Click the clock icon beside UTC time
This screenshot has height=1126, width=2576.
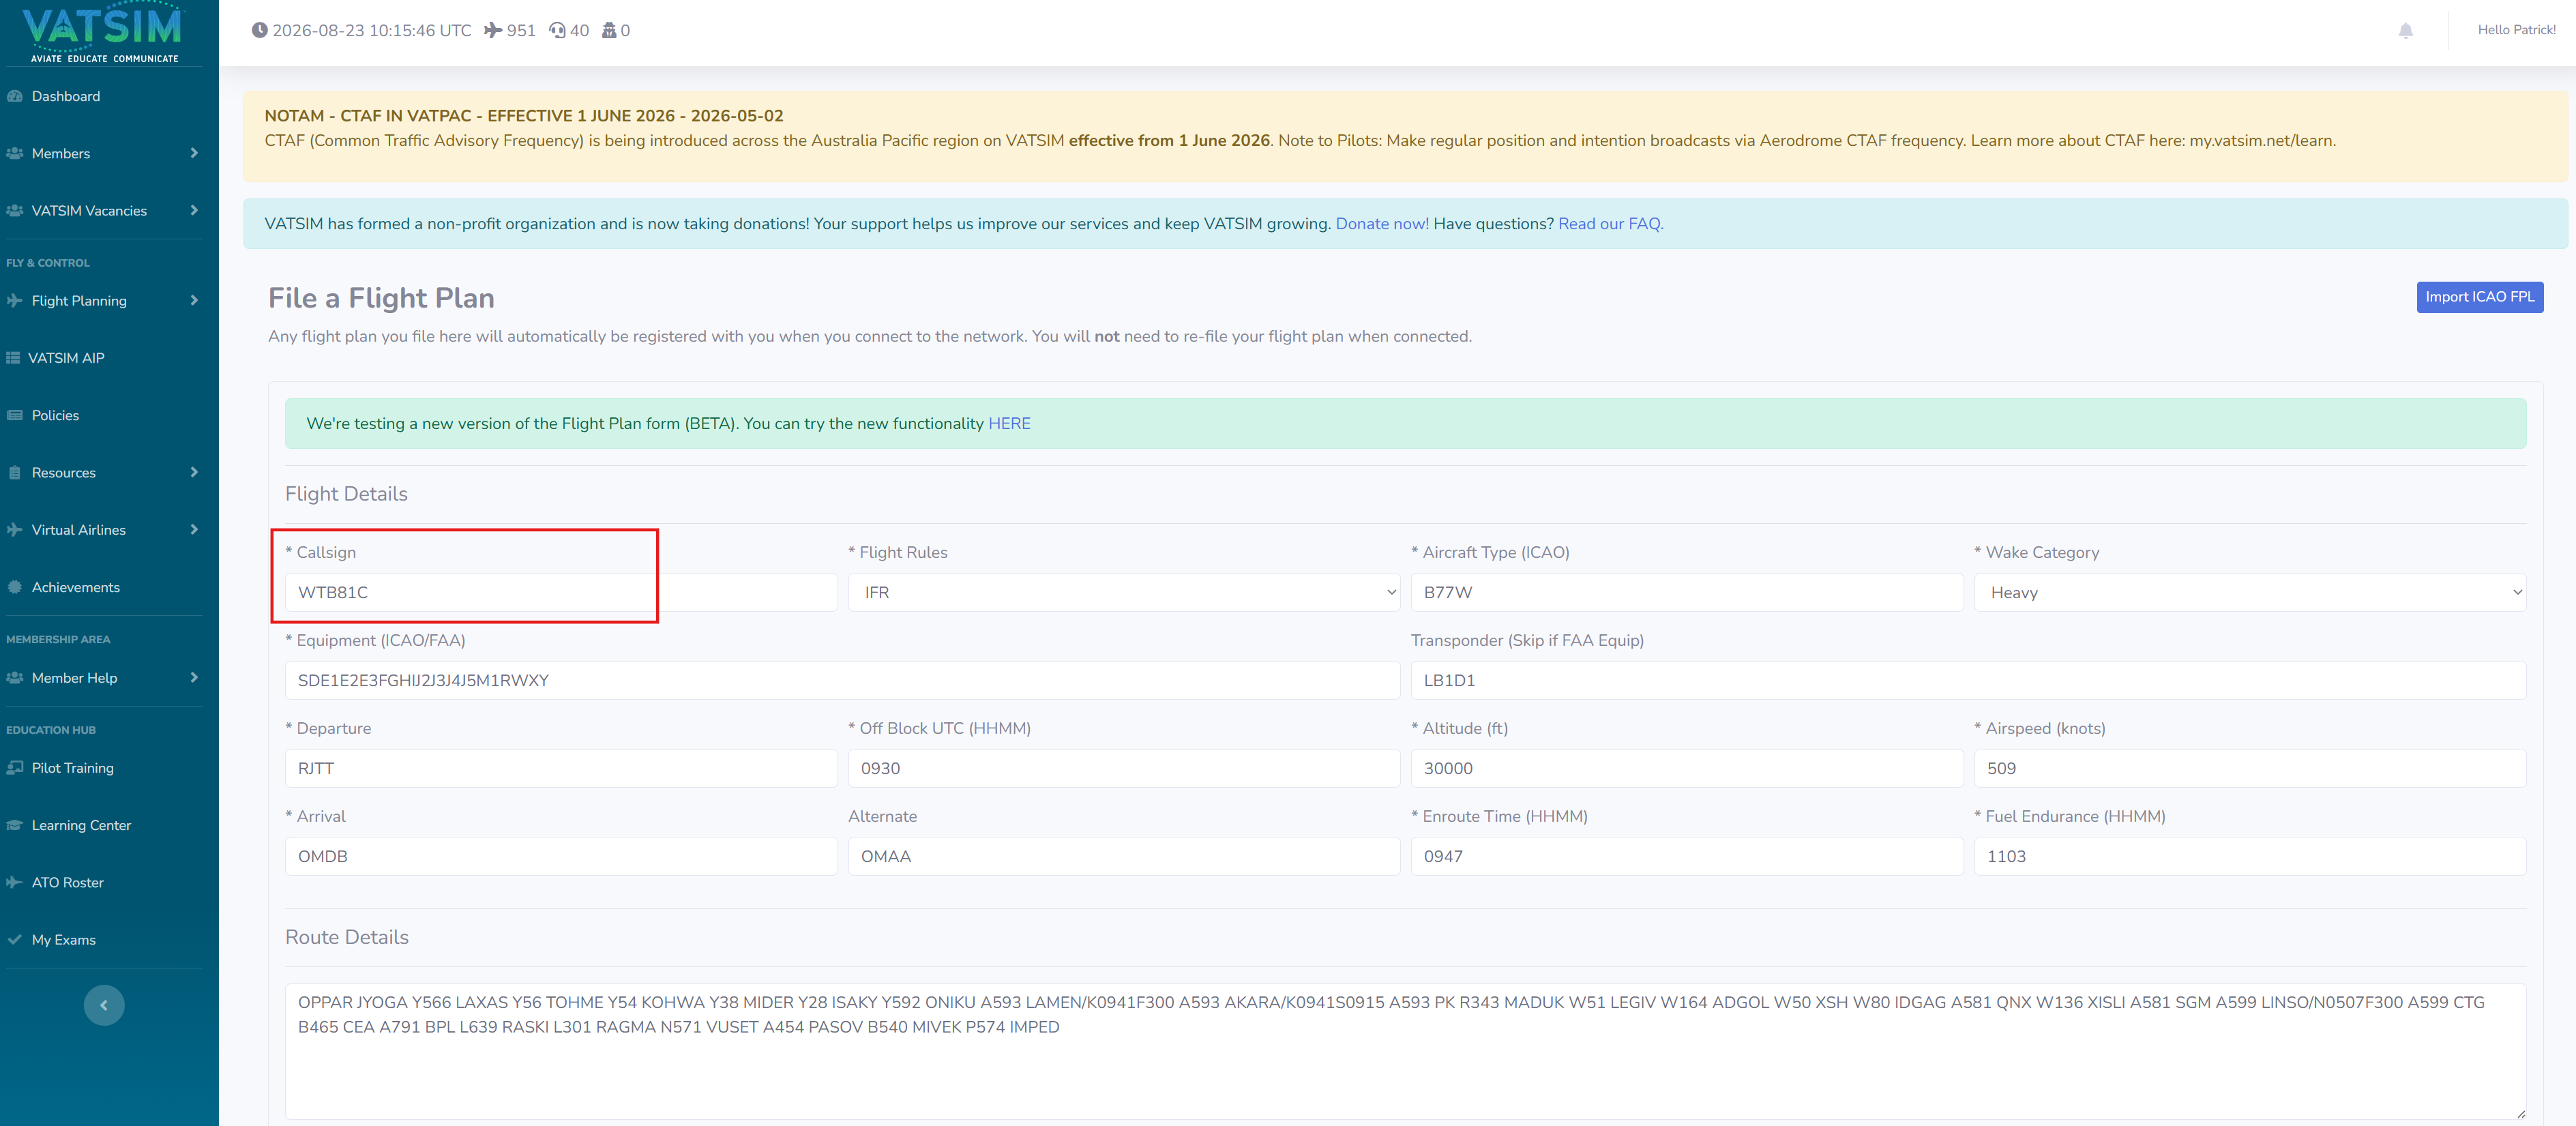(259, 30)
